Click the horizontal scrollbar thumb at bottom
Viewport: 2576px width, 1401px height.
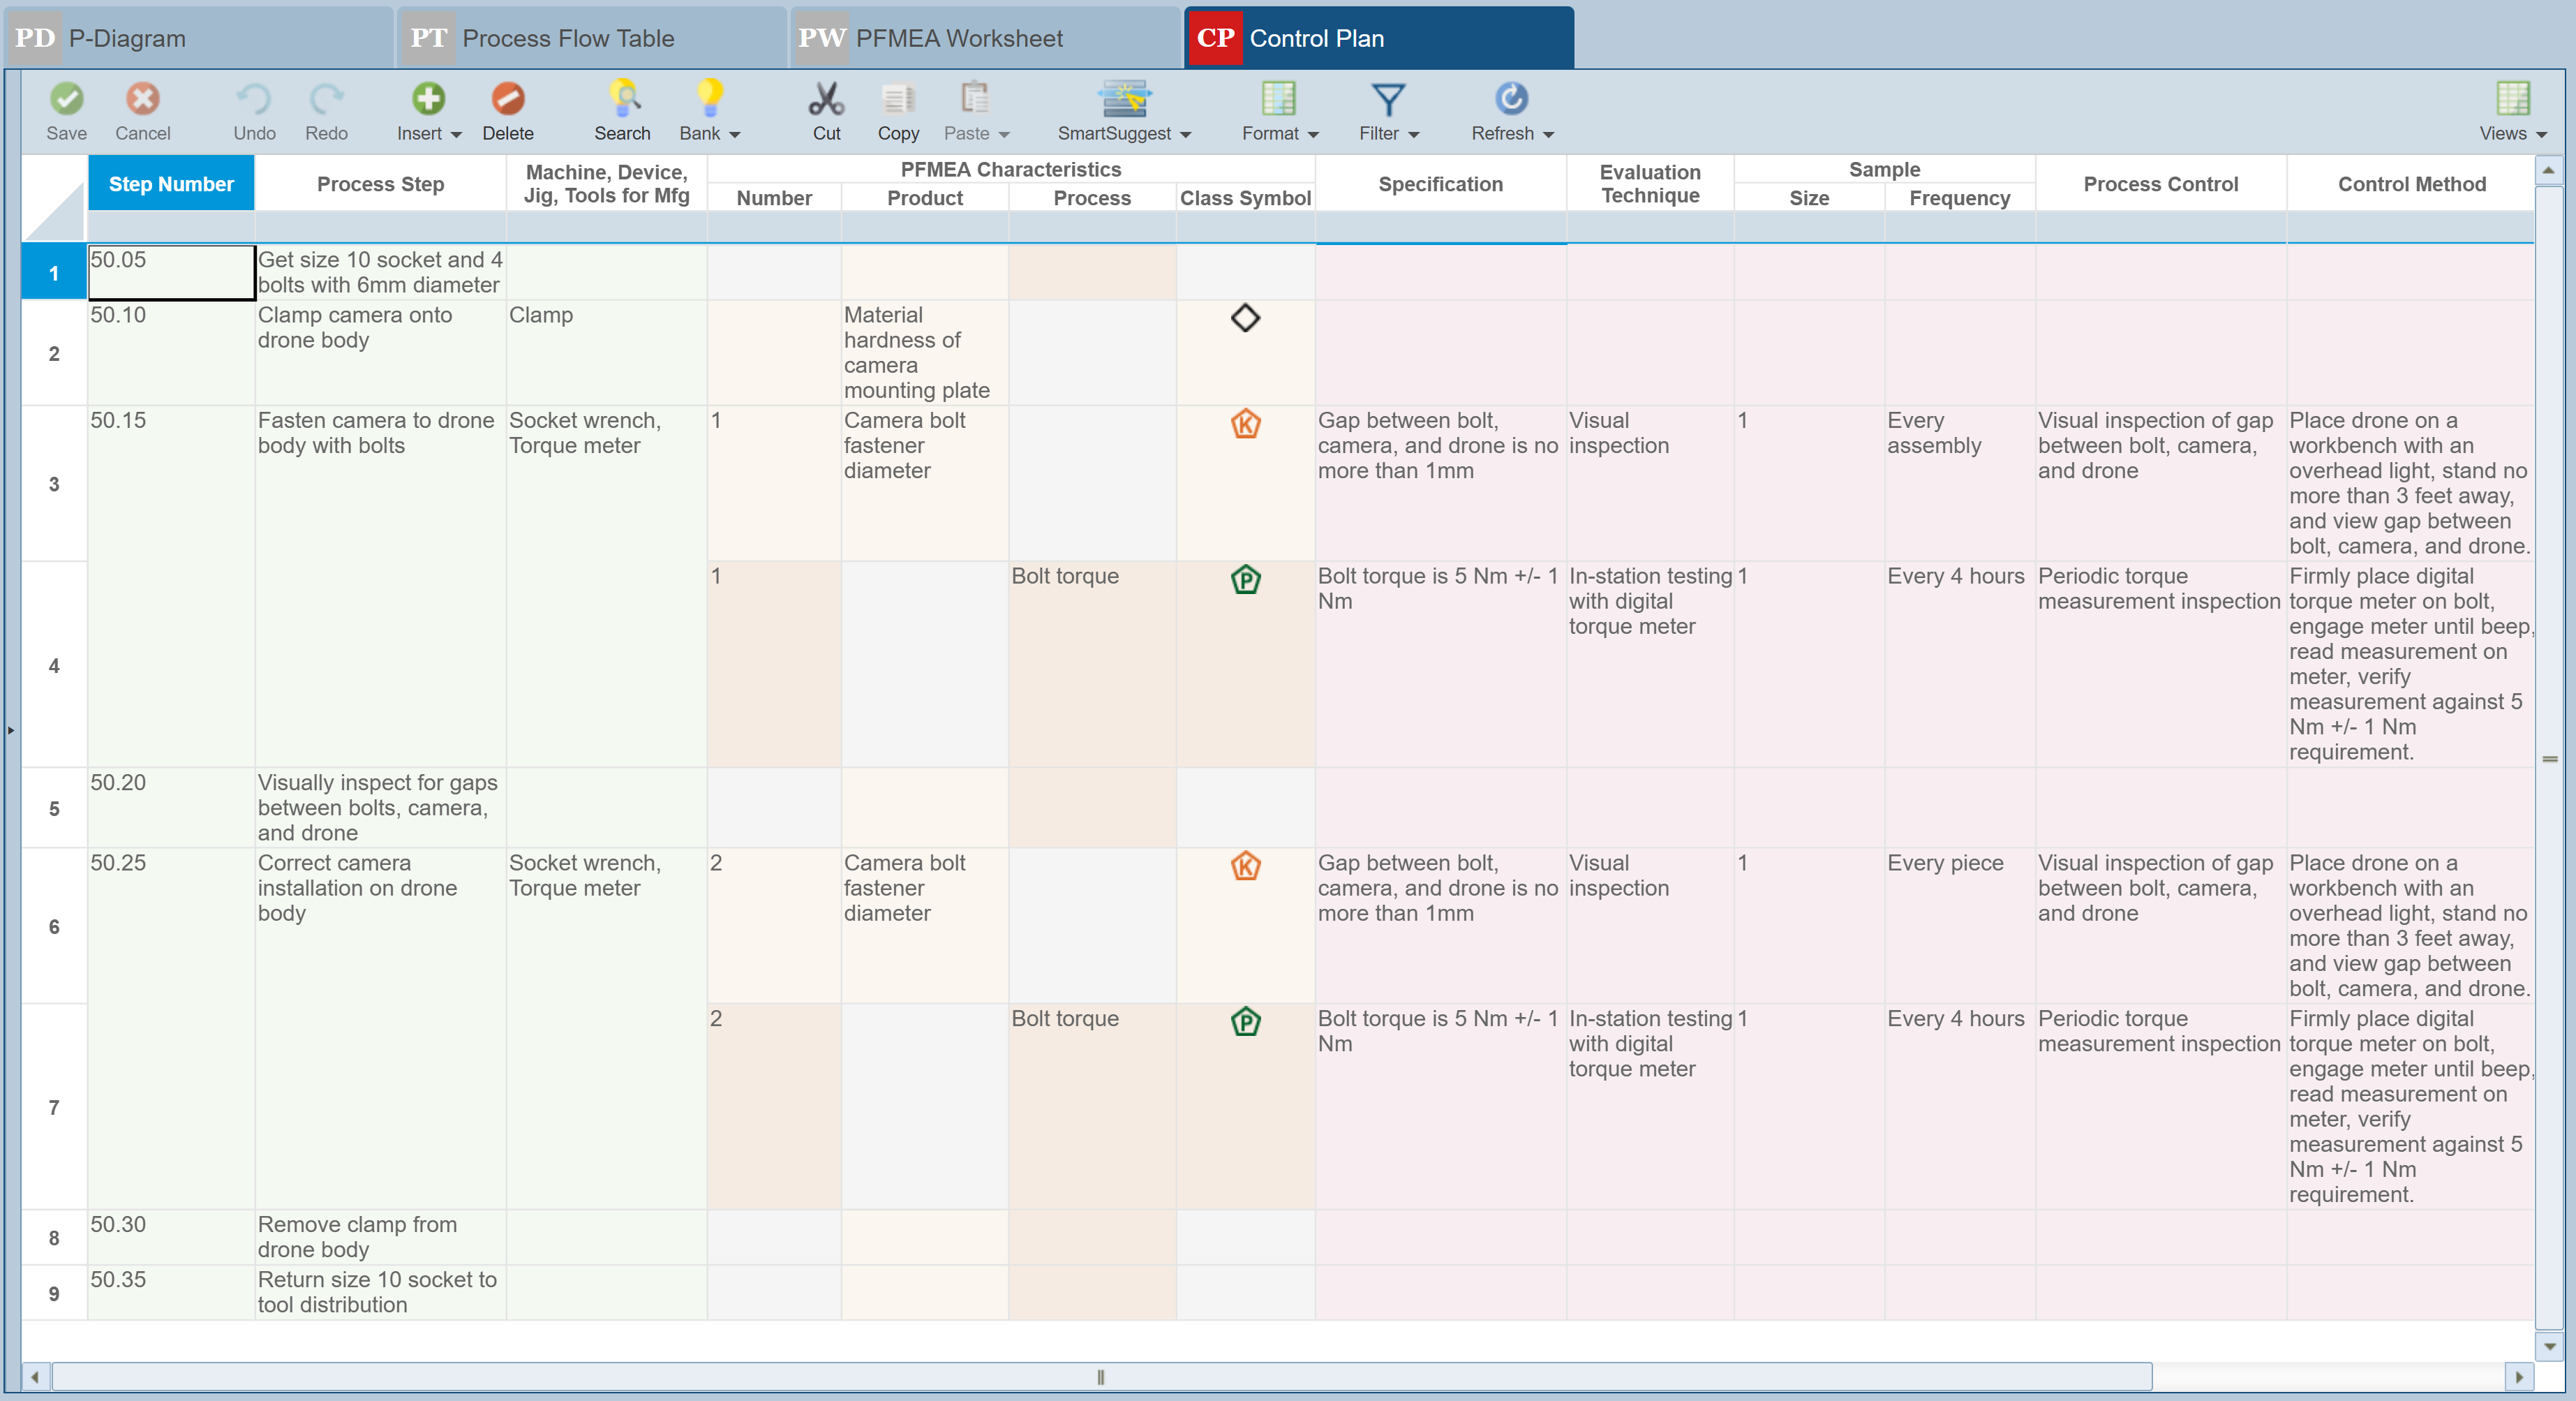pos(1100,1377)
